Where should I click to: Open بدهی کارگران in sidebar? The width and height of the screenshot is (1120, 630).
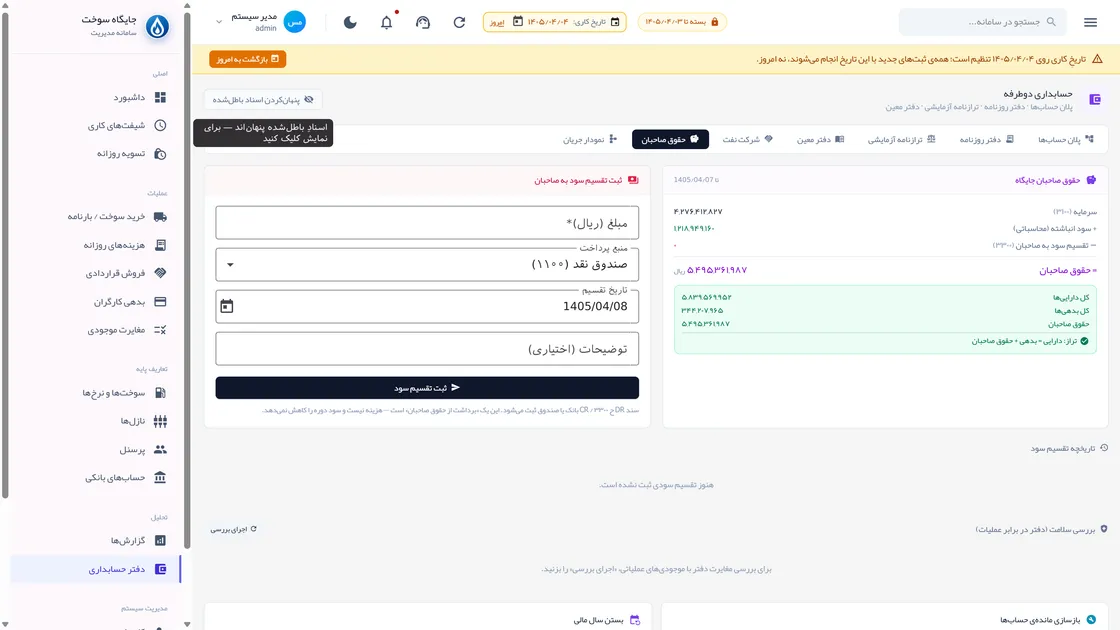click(x=96, y=302)
